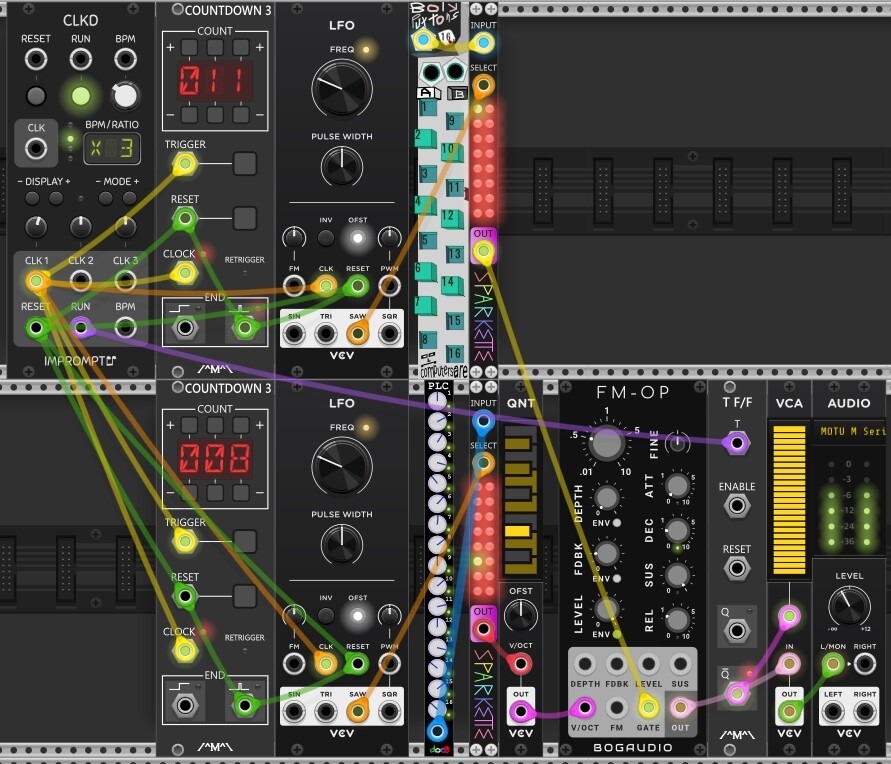
Task: Click the END gate output on Countdown showing 011
Action: tap(184, 328)
